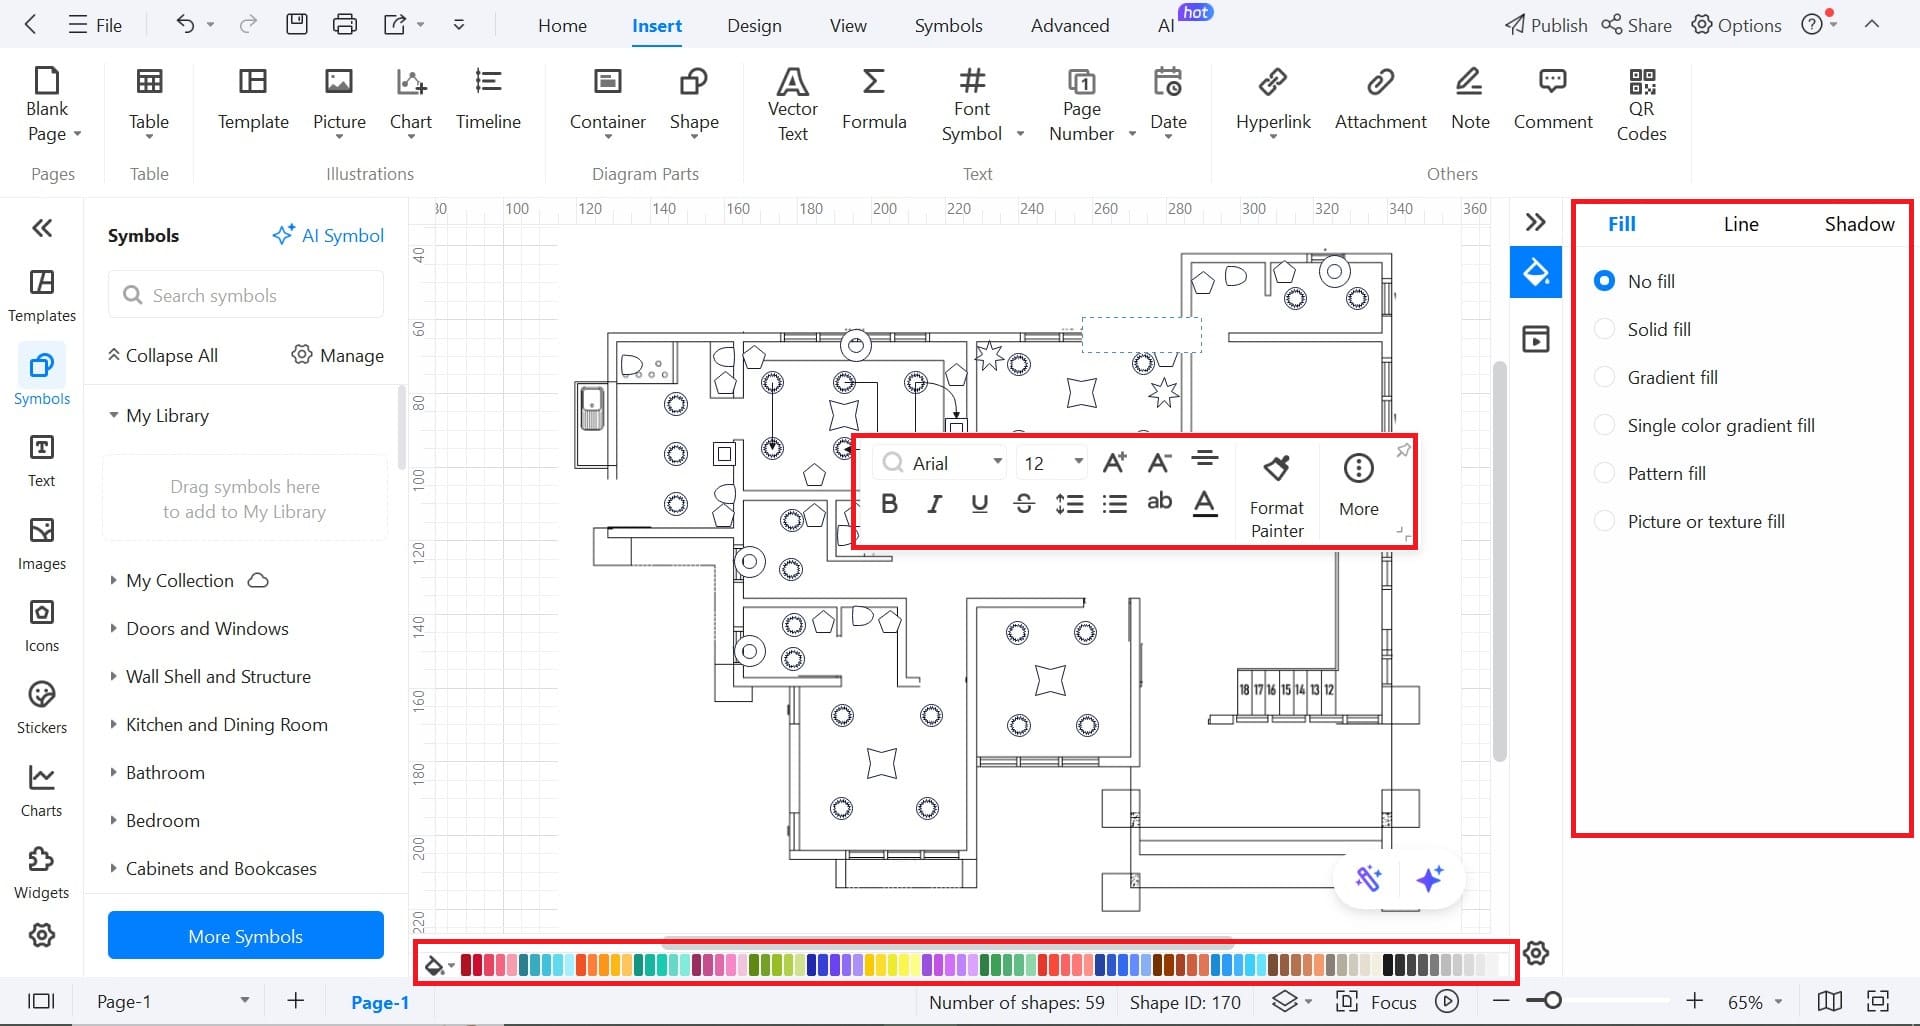Apply italic in the floating toolbar
Screen dimensions: 1920x1026
pyautogui.click(x=934, y=504)
